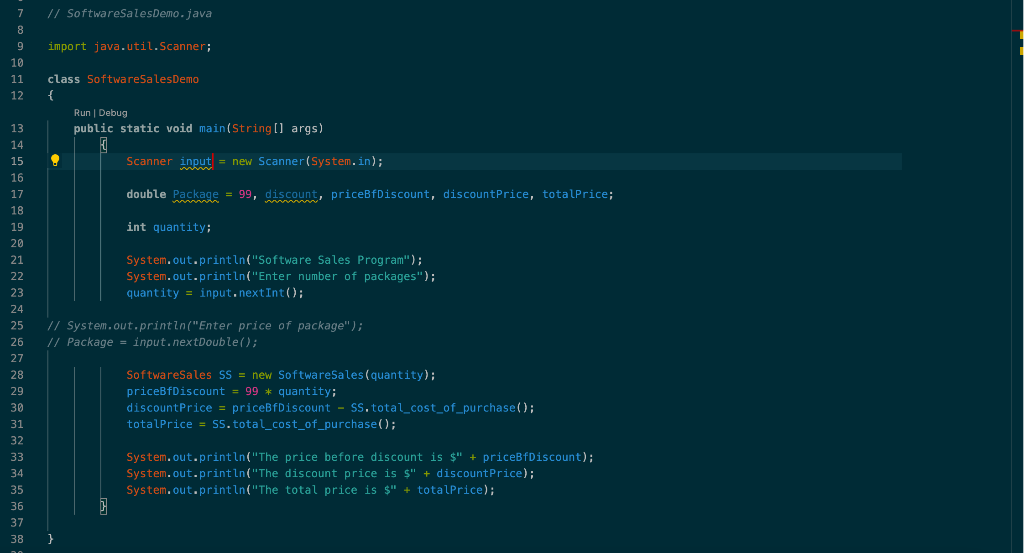Click the "Enter number of packages" string
This screenshot has width=1024, height=553.
pyautogui.click(x=340, y=276)
